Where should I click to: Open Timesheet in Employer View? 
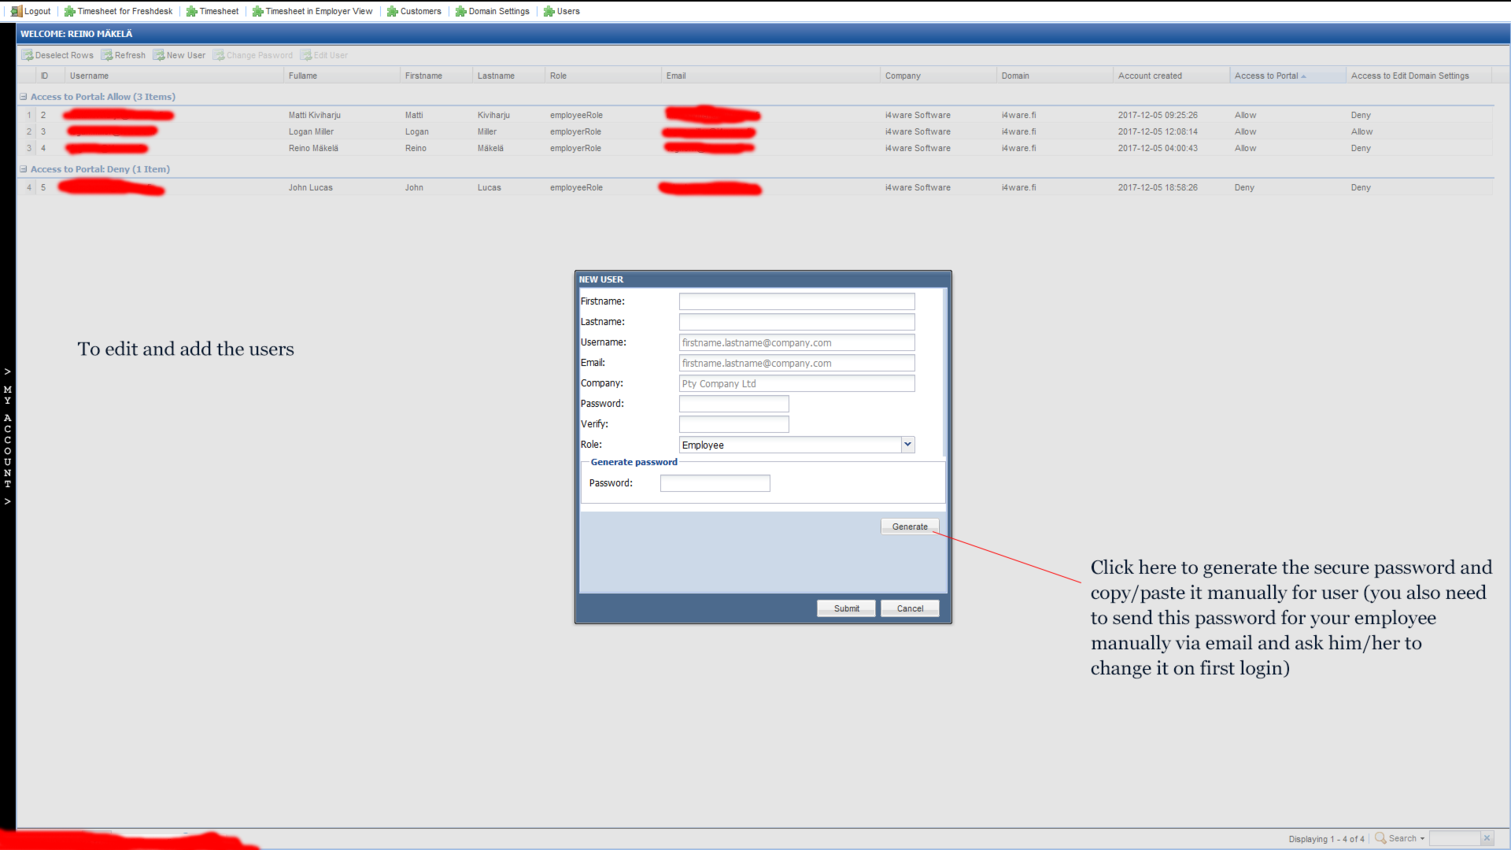tap(258, 11)
